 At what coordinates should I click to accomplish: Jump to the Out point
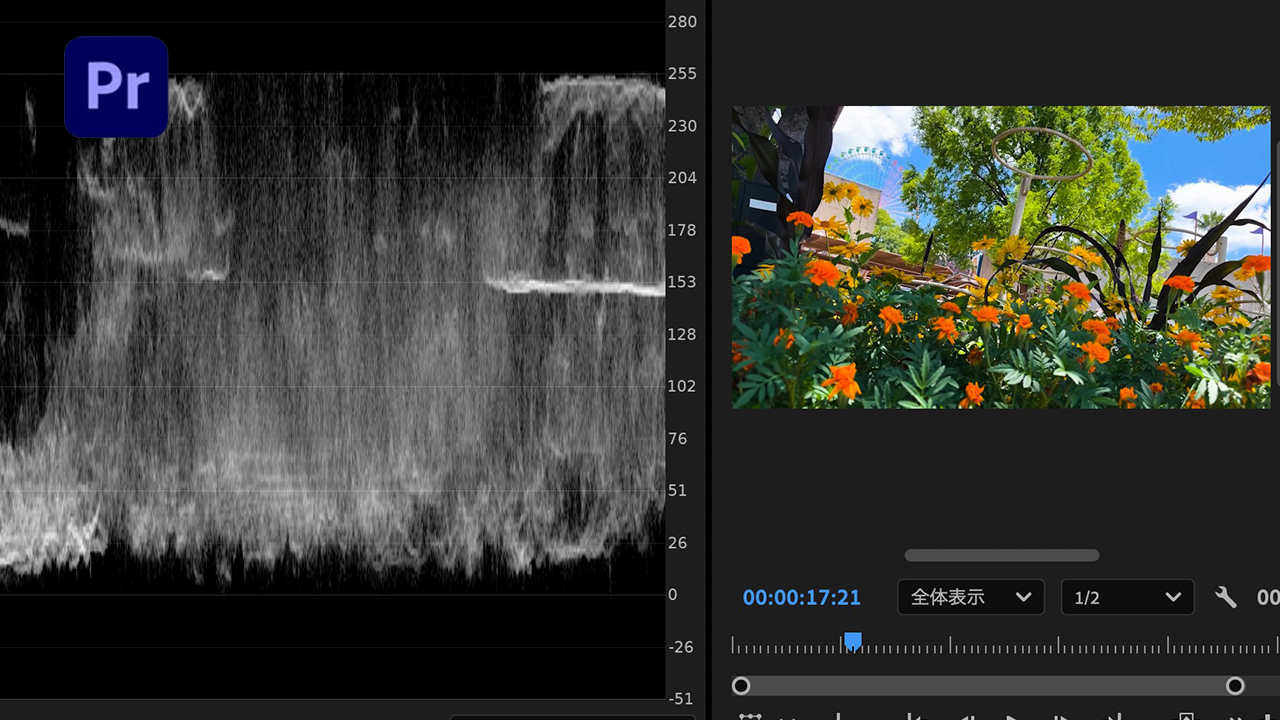pyautogui.click(x=1113, y=716)
